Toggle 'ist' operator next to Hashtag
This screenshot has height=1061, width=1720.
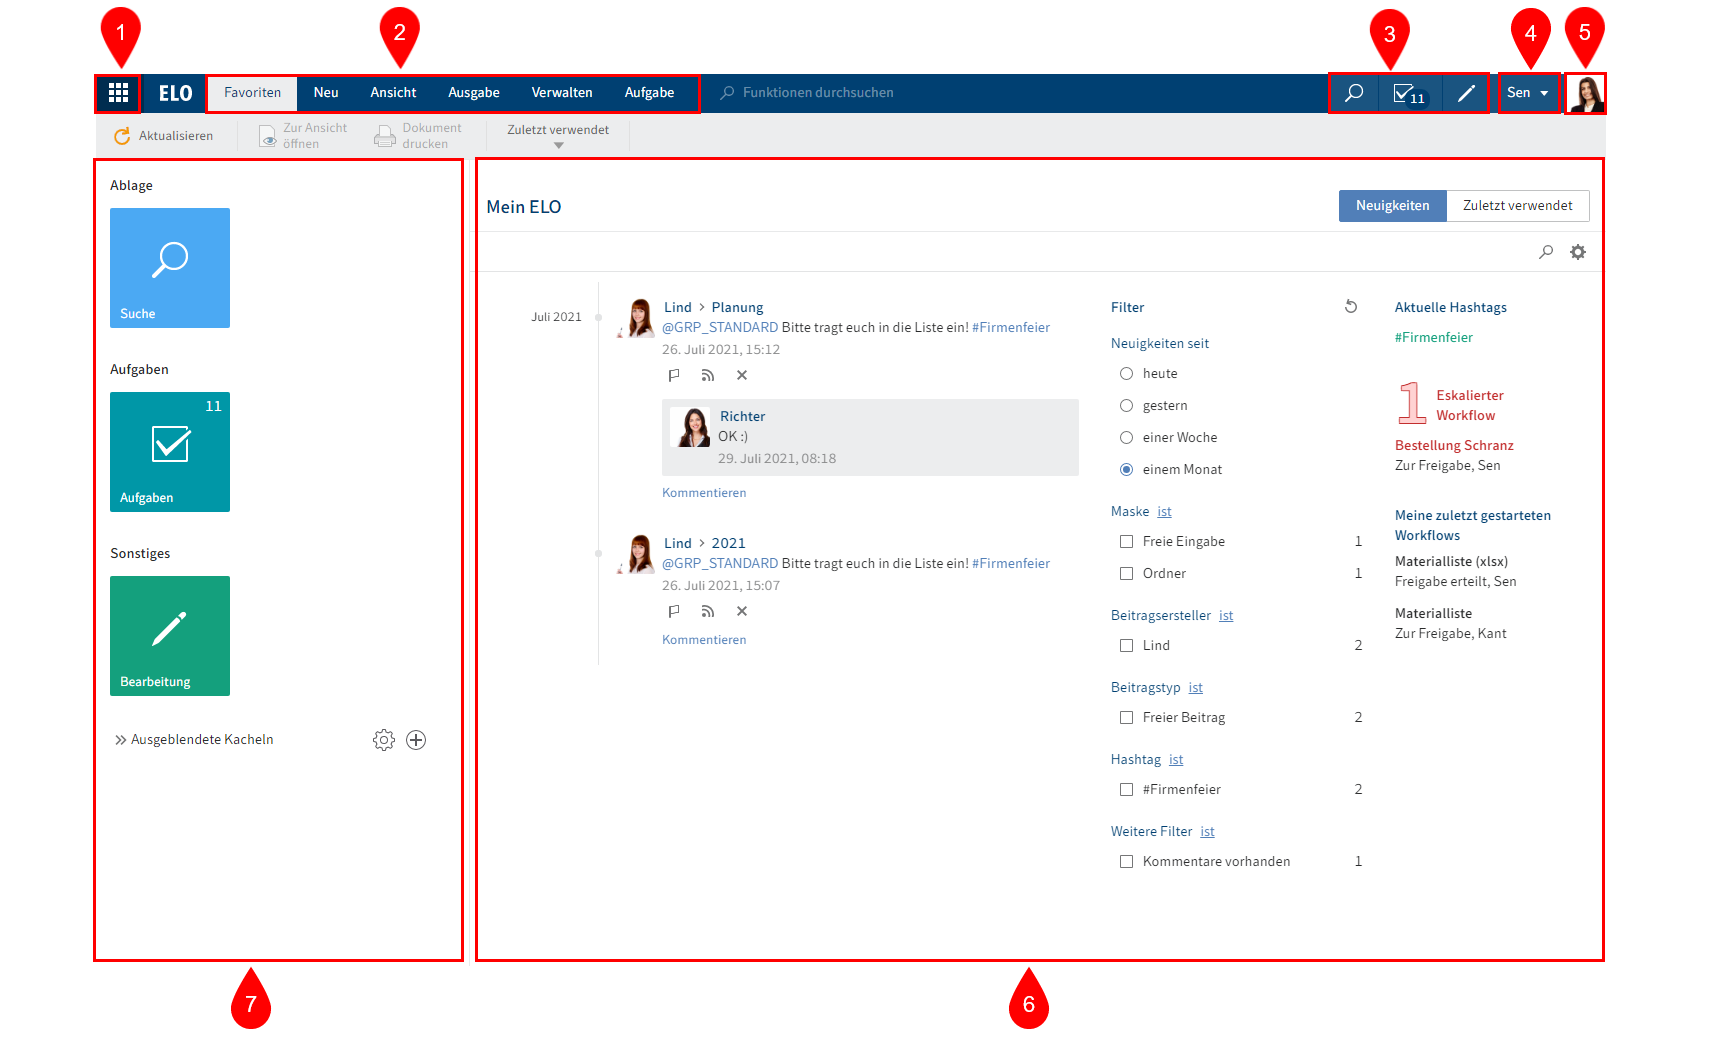point(1176,759)
